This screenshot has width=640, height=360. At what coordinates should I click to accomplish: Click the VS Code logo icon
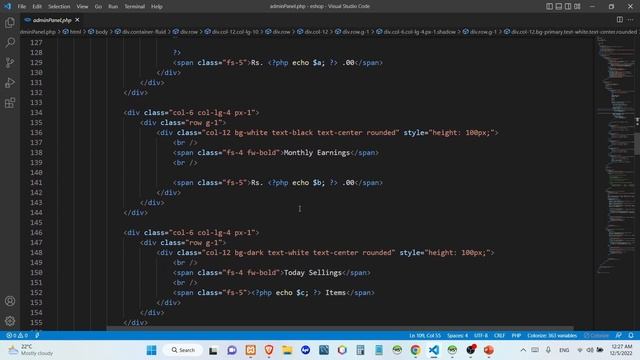(x=7, y=6)
